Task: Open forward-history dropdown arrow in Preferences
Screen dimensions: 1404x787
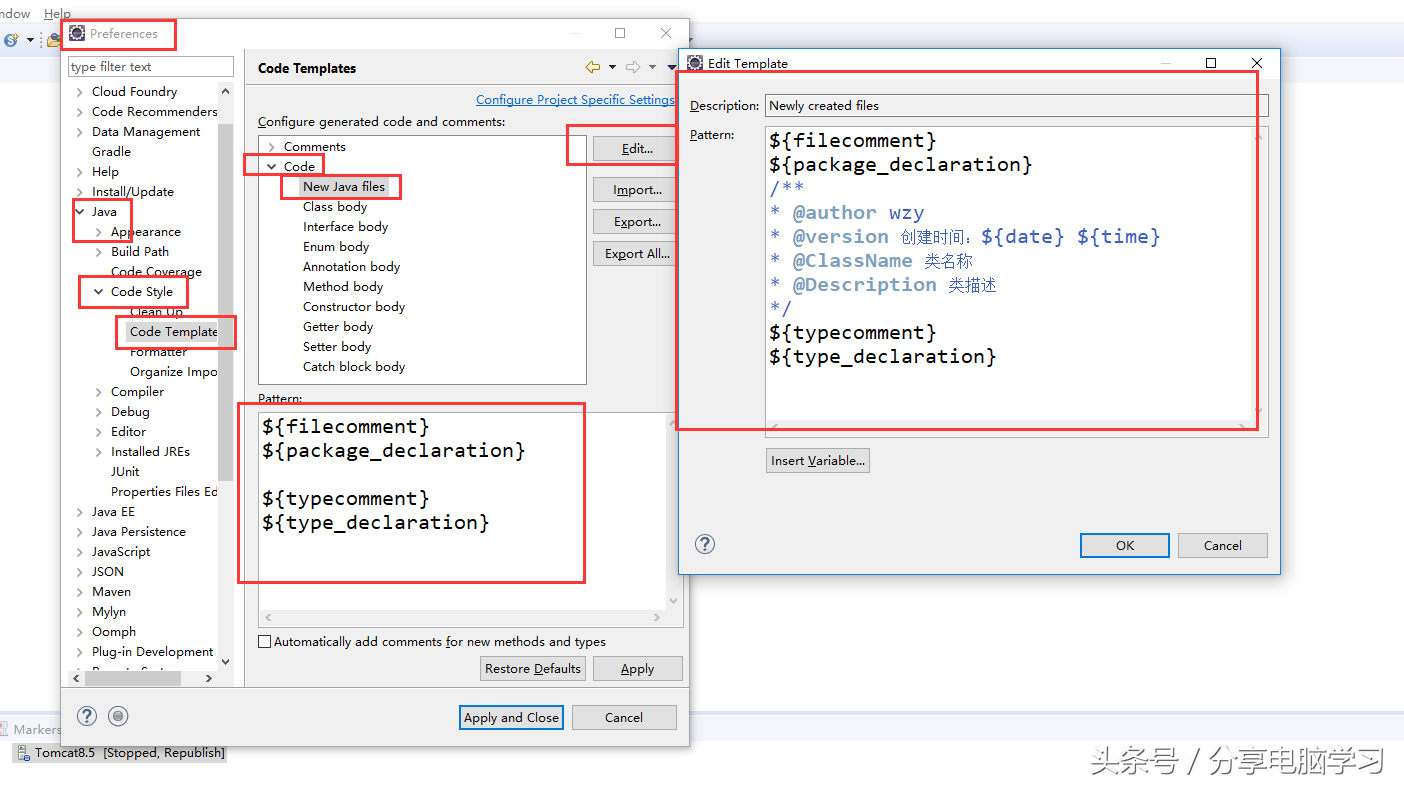Action: click(x=652, y=67)
